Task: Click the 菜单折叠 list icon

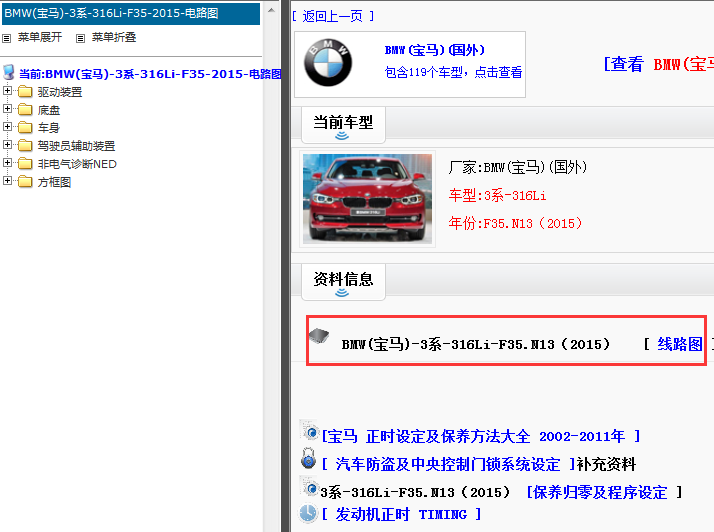Action: (x=80, y=38)
